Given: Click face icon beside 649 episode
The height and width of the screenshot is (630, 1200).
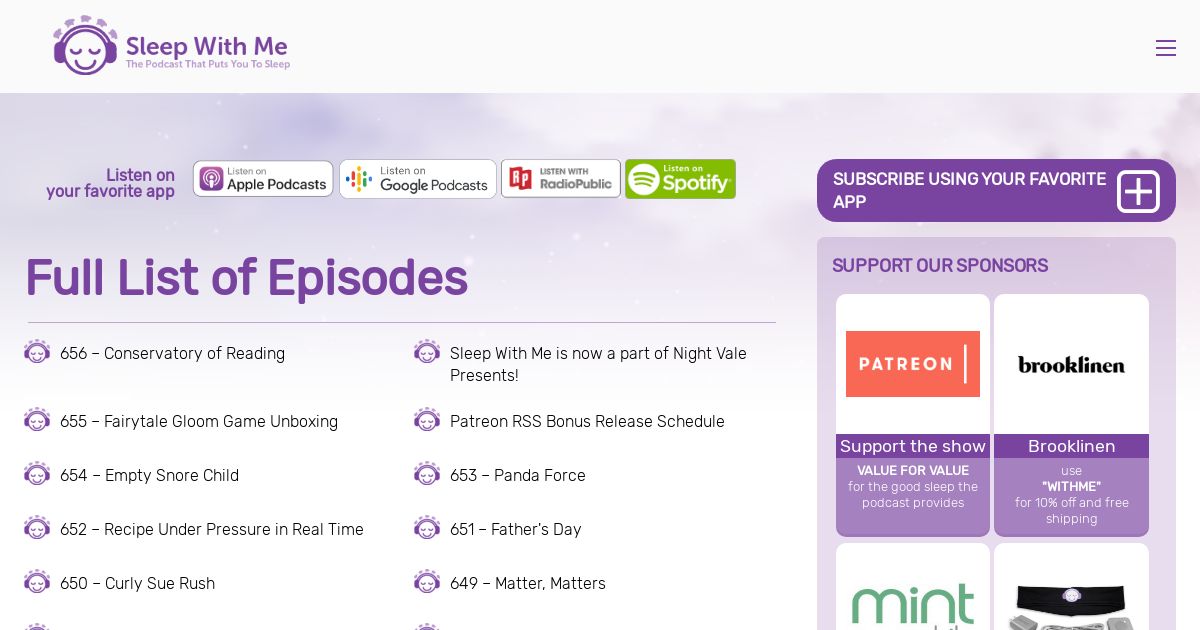Looking at the screenshot, I should click(427, 582).
